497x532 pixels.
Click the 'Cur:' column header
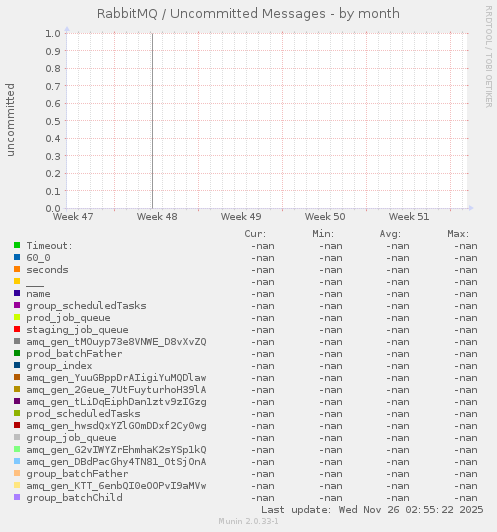(255, 234)
